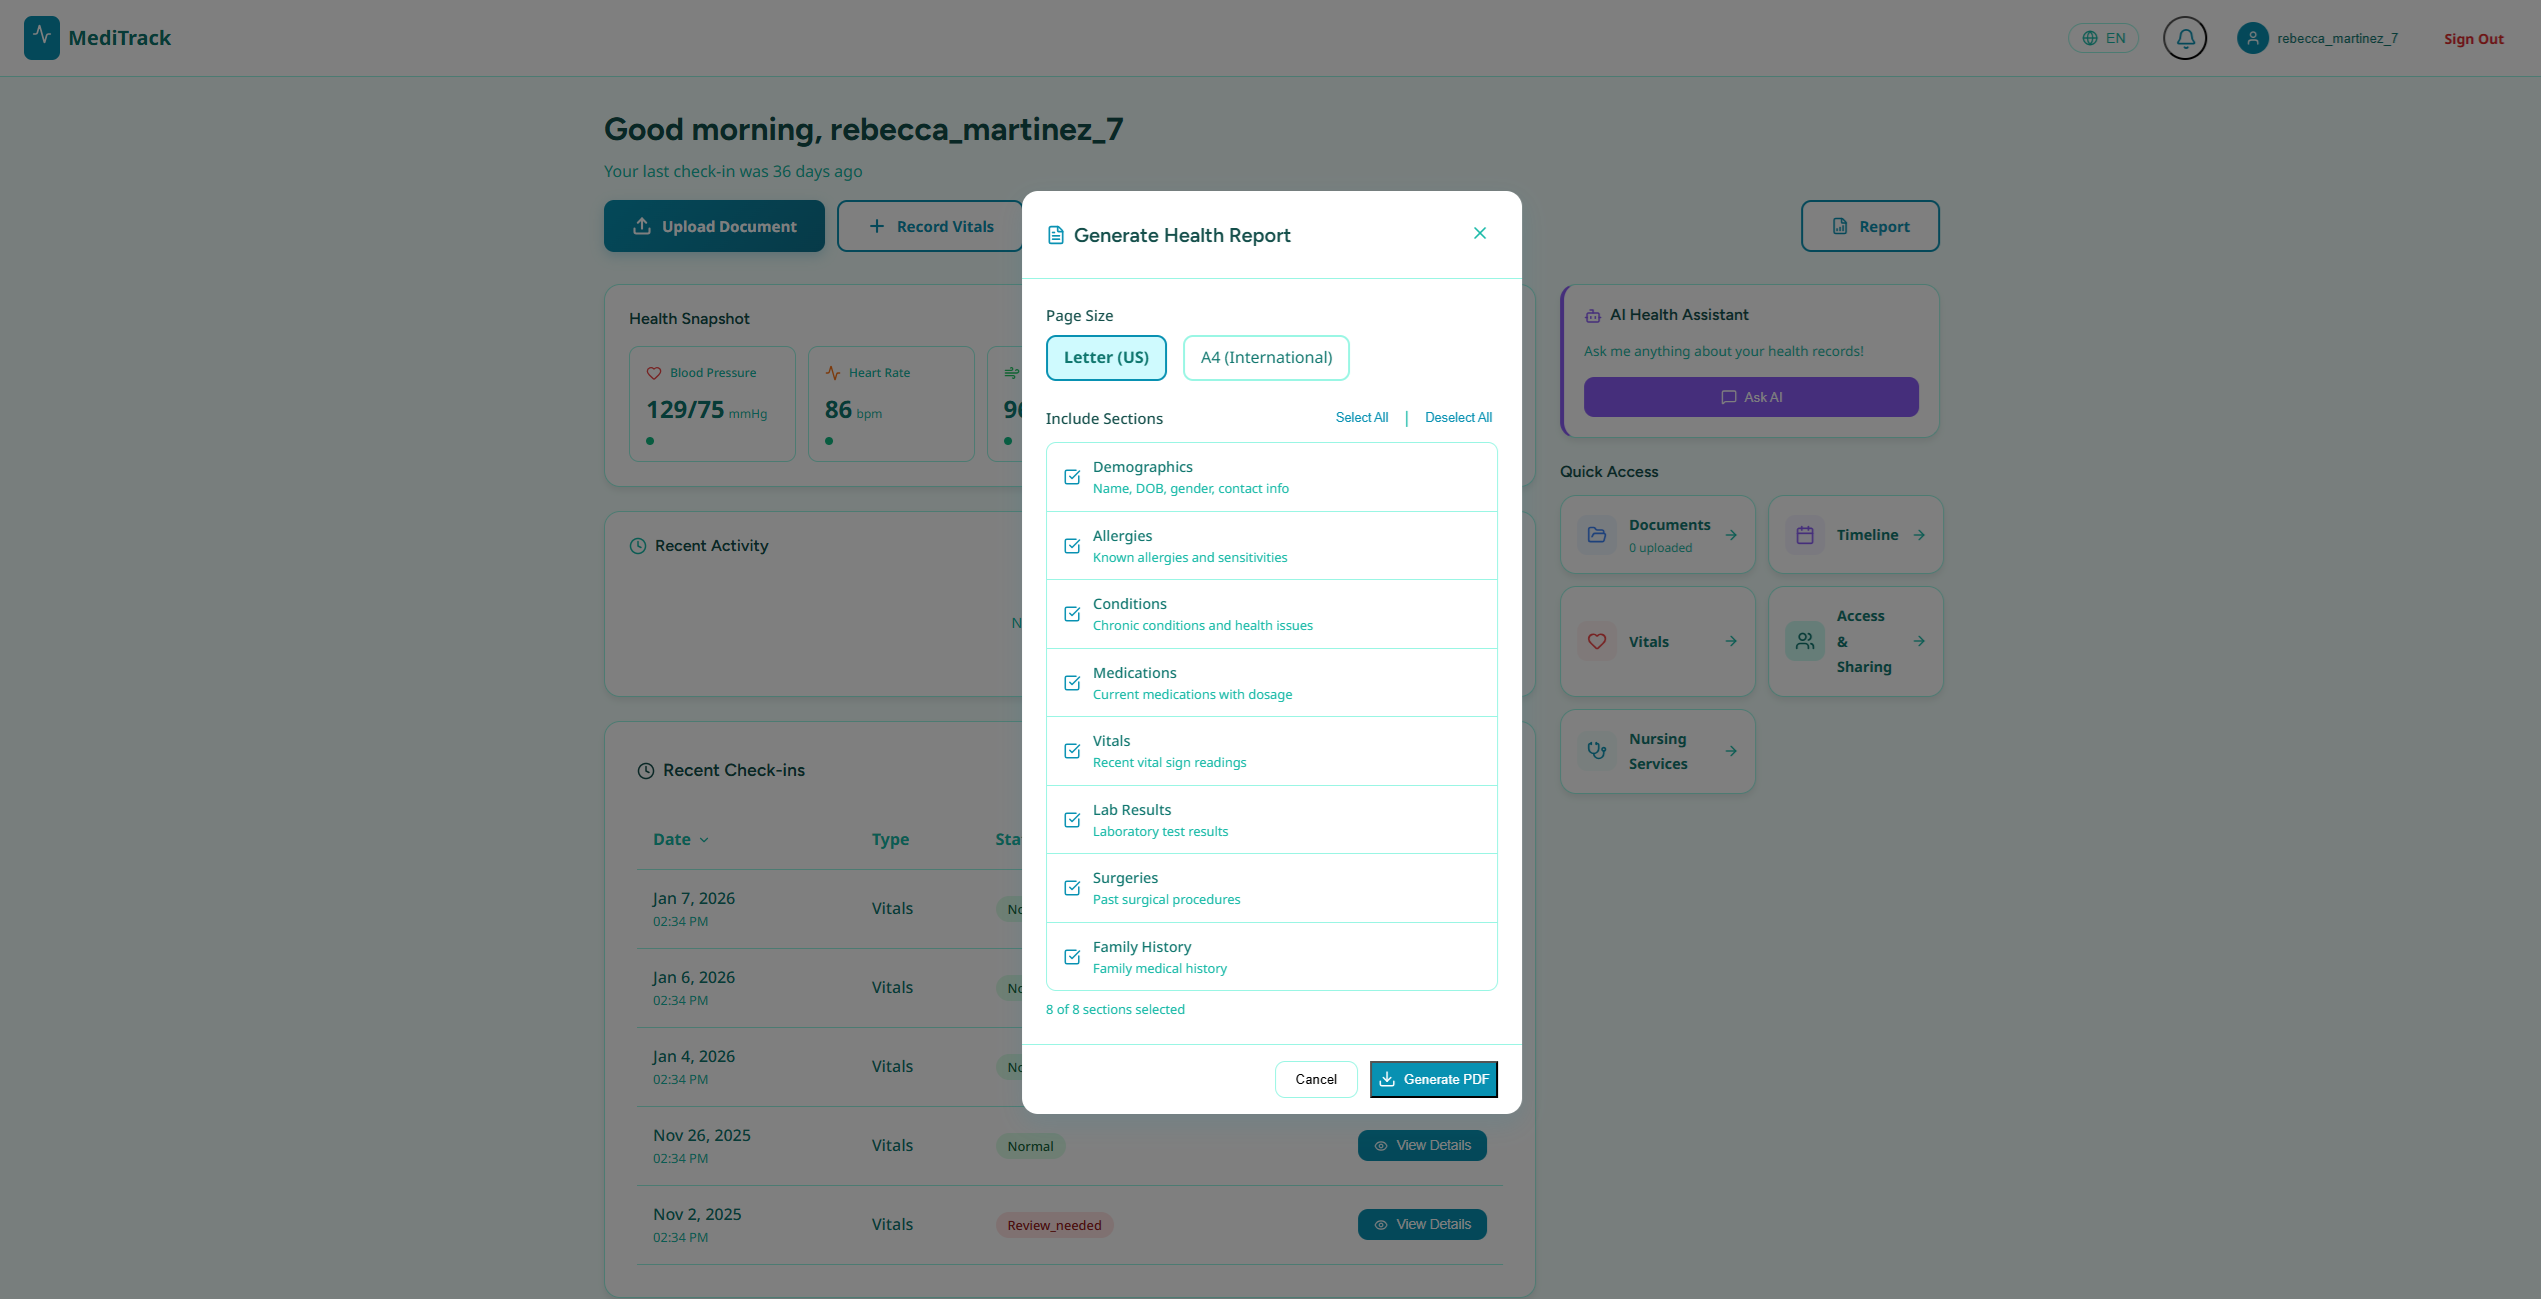This screenshot has height=1299, width=2541.
Task: Click the rebecca_martinez_7 user avatar icon
Action: 2252,38
